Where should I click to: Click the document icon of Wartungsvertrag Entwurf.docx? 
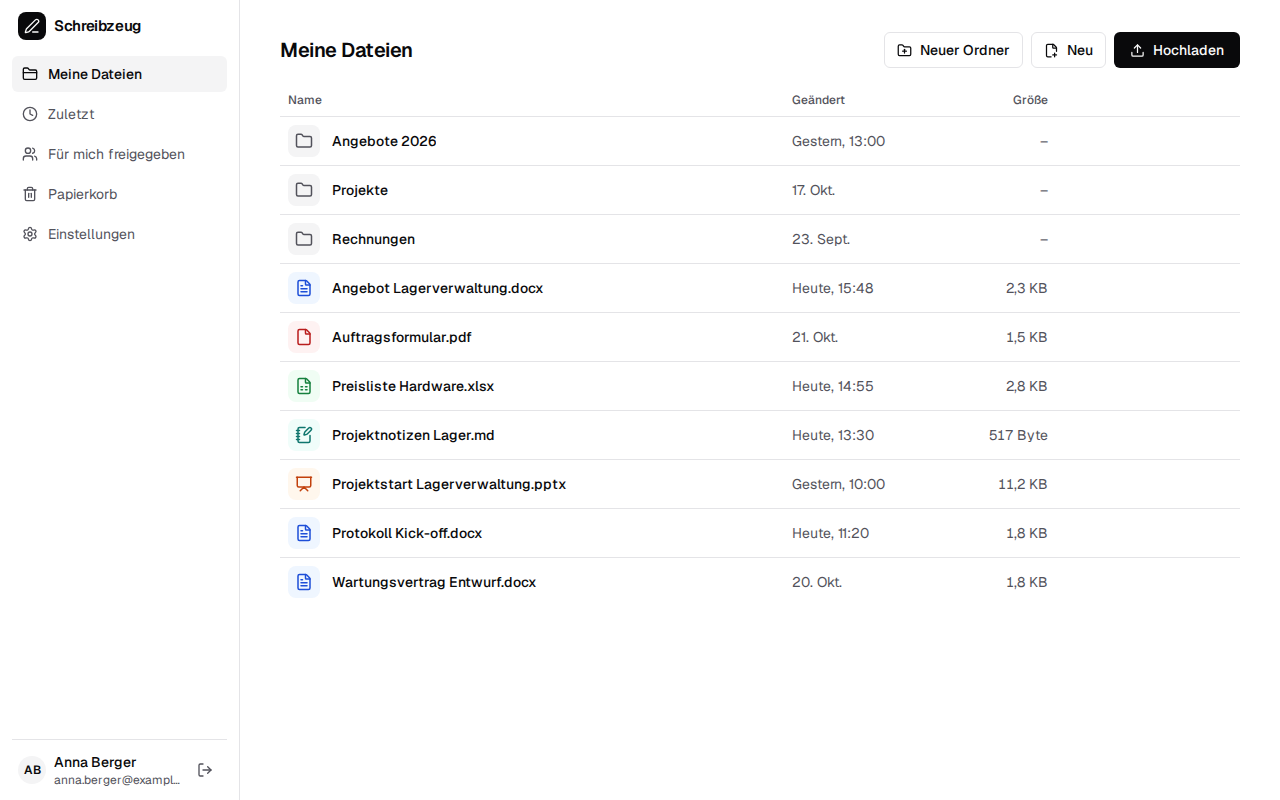click(x=304, y=582)
